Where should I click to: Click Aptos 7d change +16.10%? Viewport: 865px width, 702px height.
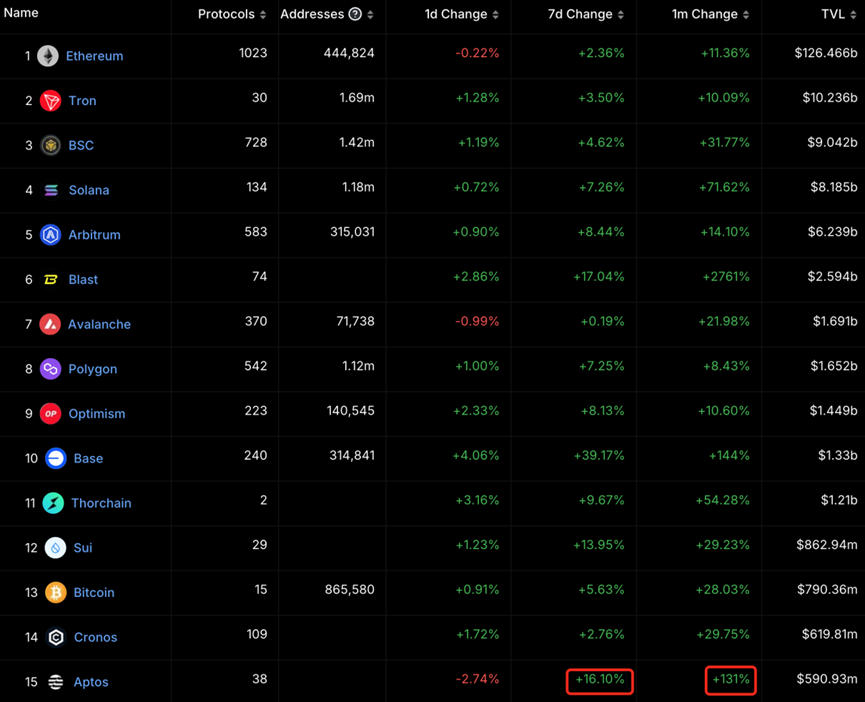[x=600, y=679]
